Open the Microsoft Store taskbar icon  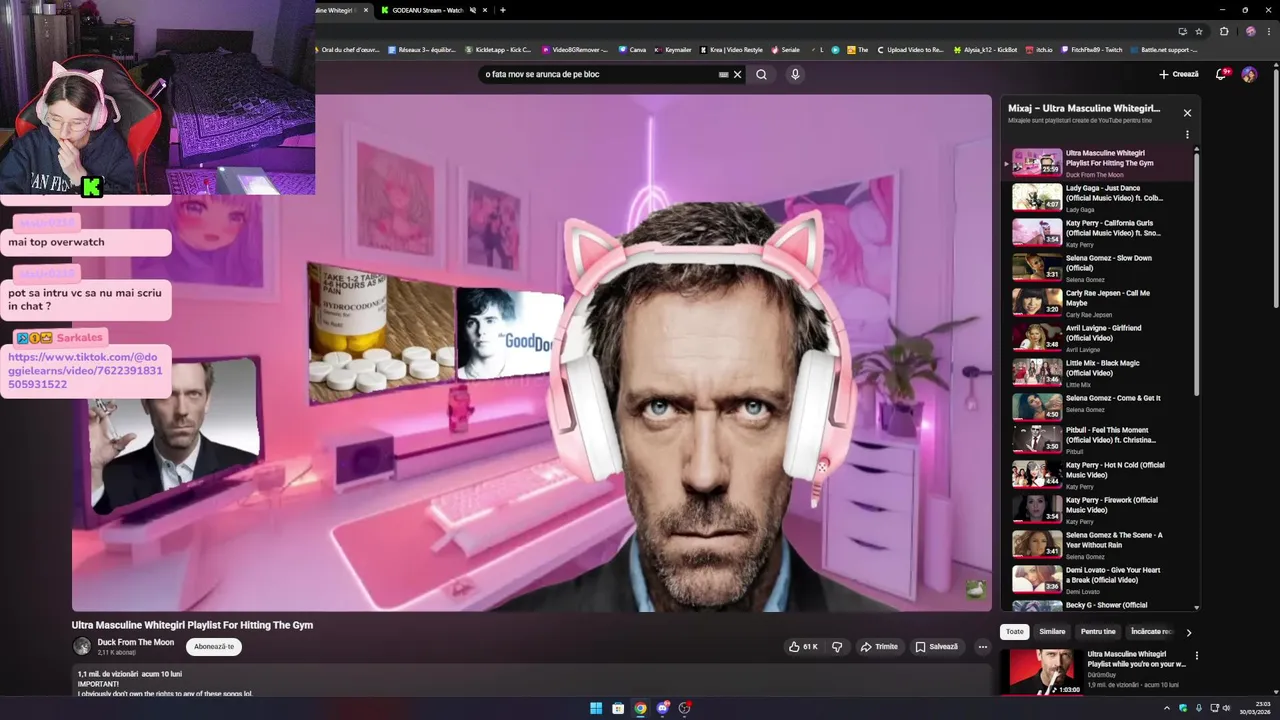pos(618,708)
